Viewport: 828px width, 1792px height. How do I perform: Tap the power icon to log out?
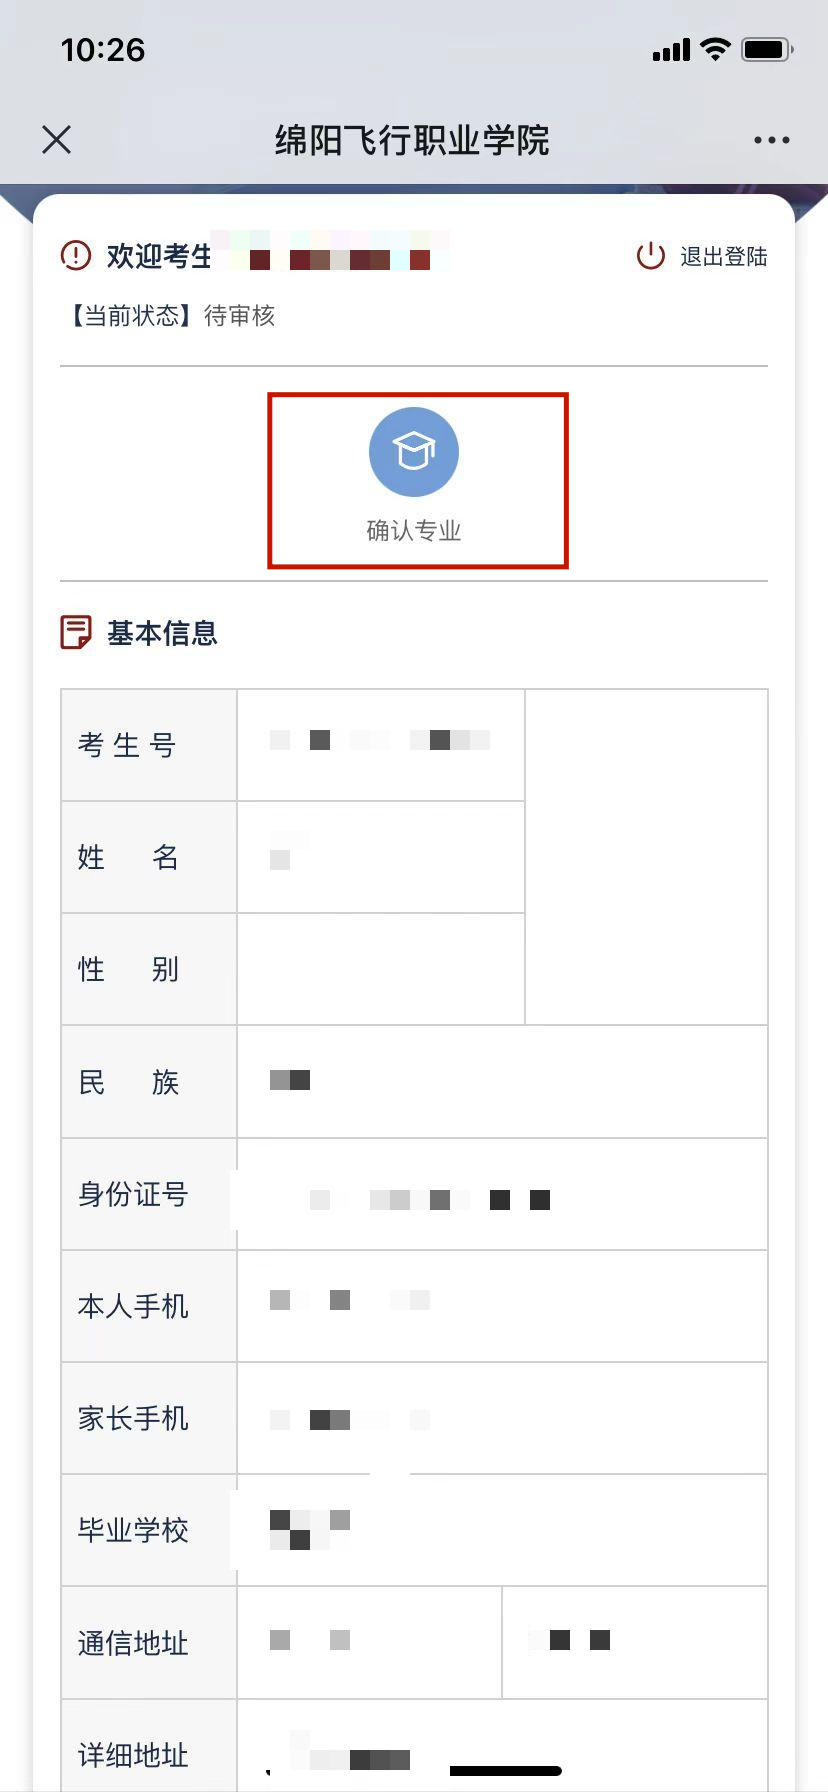pos(651,256)
